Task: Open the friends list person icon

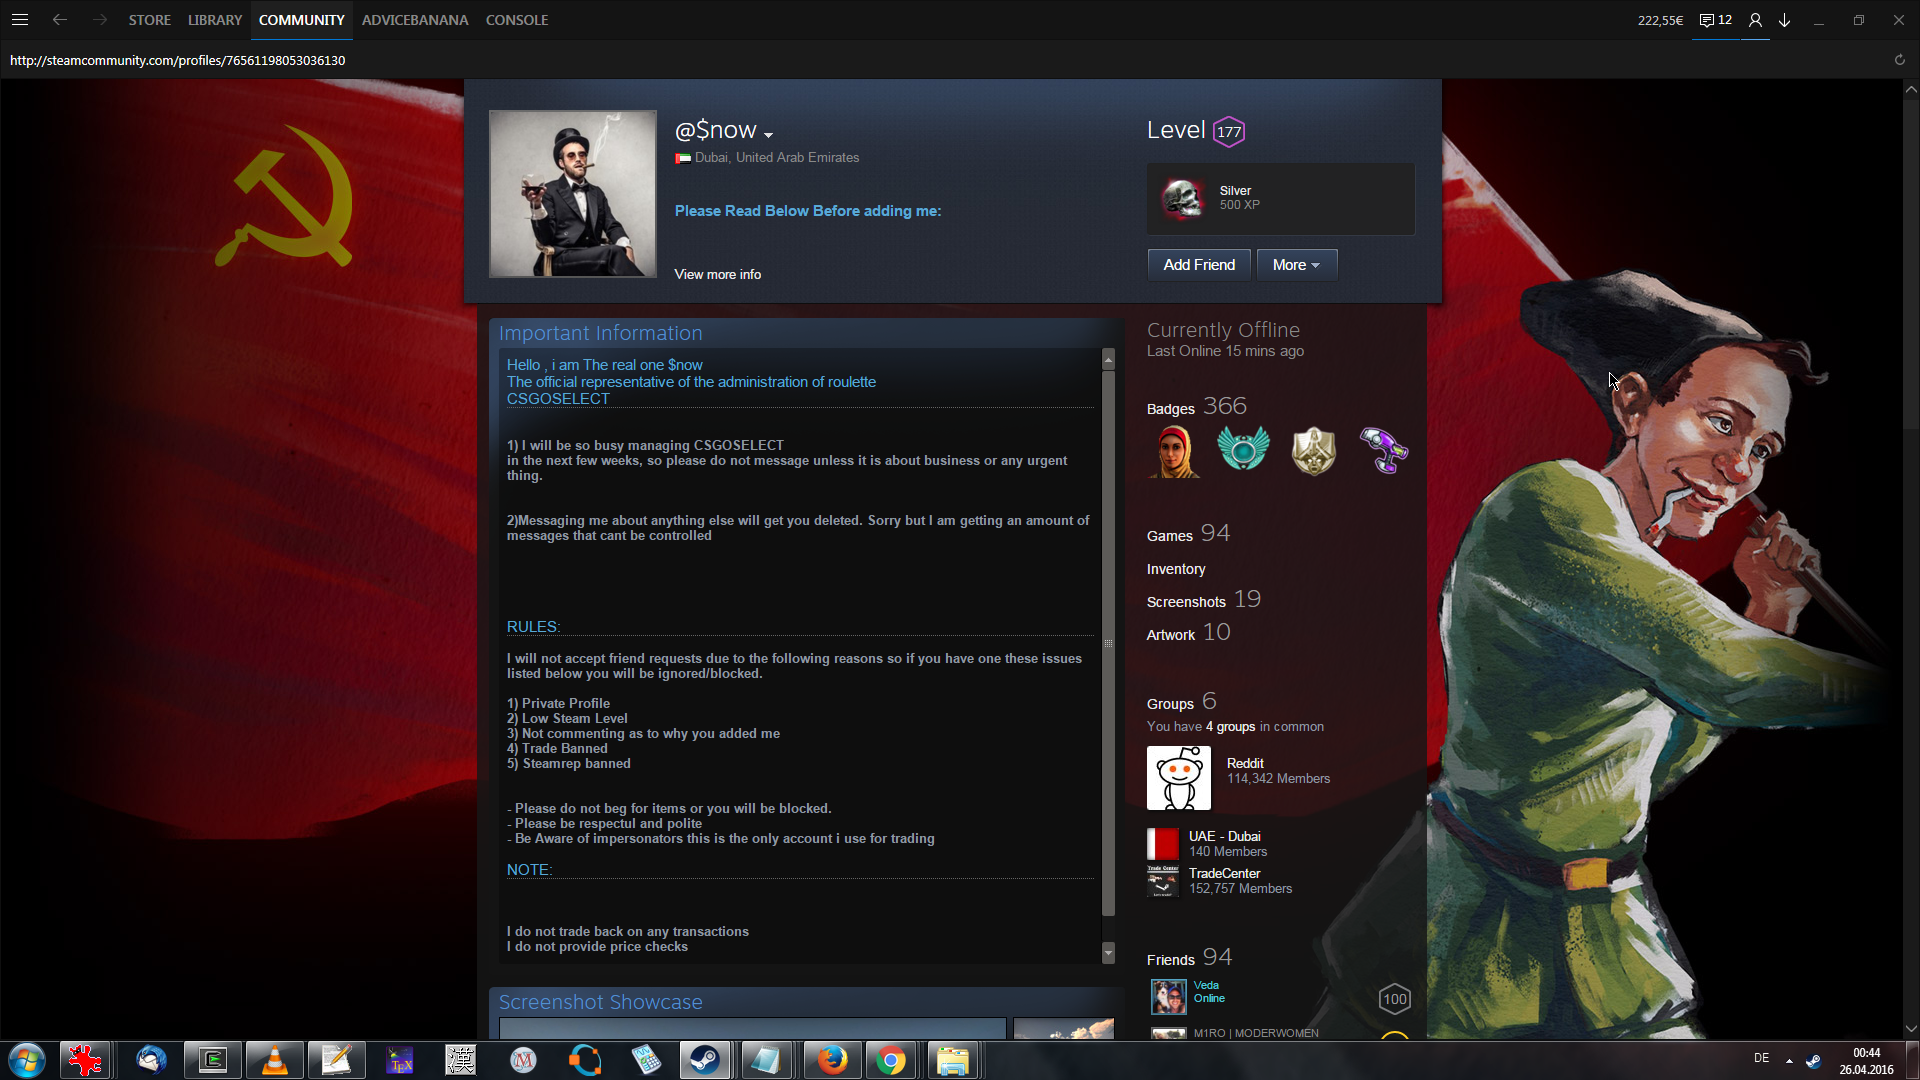Action: [1755, 20]
